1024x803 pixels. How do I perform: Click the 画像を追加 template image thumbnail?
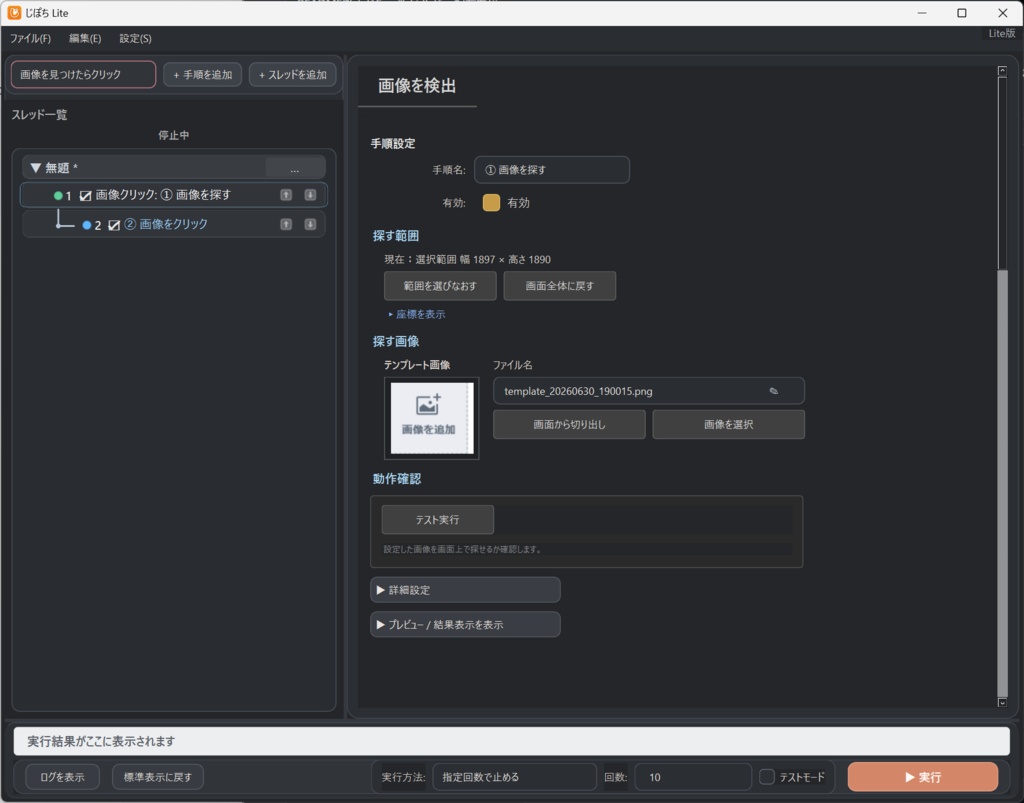point(431,418)
